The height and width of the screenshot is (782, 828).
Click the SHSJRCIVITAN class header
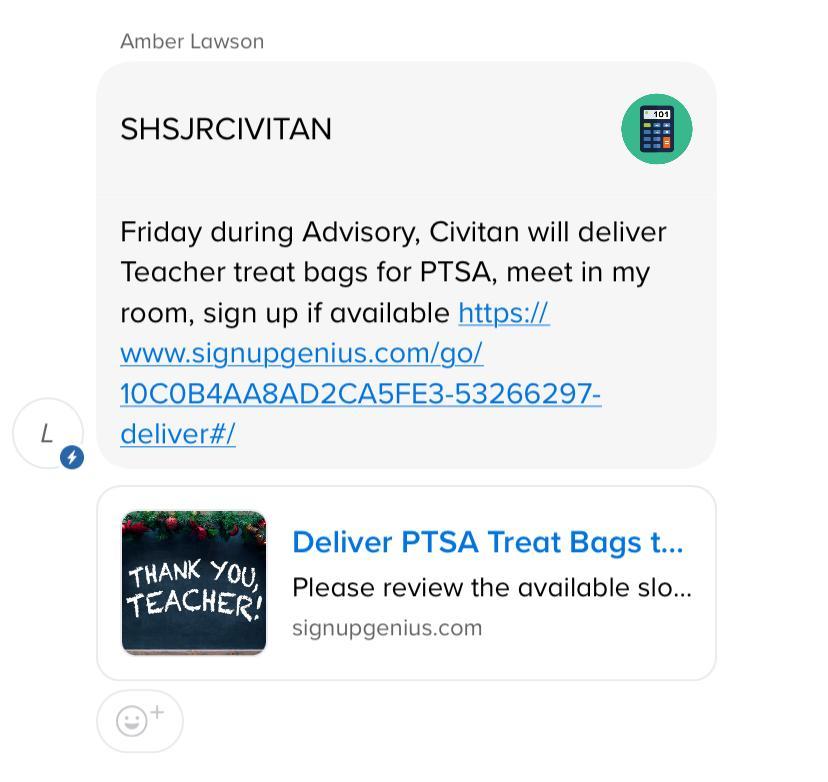tap(226, 129)
